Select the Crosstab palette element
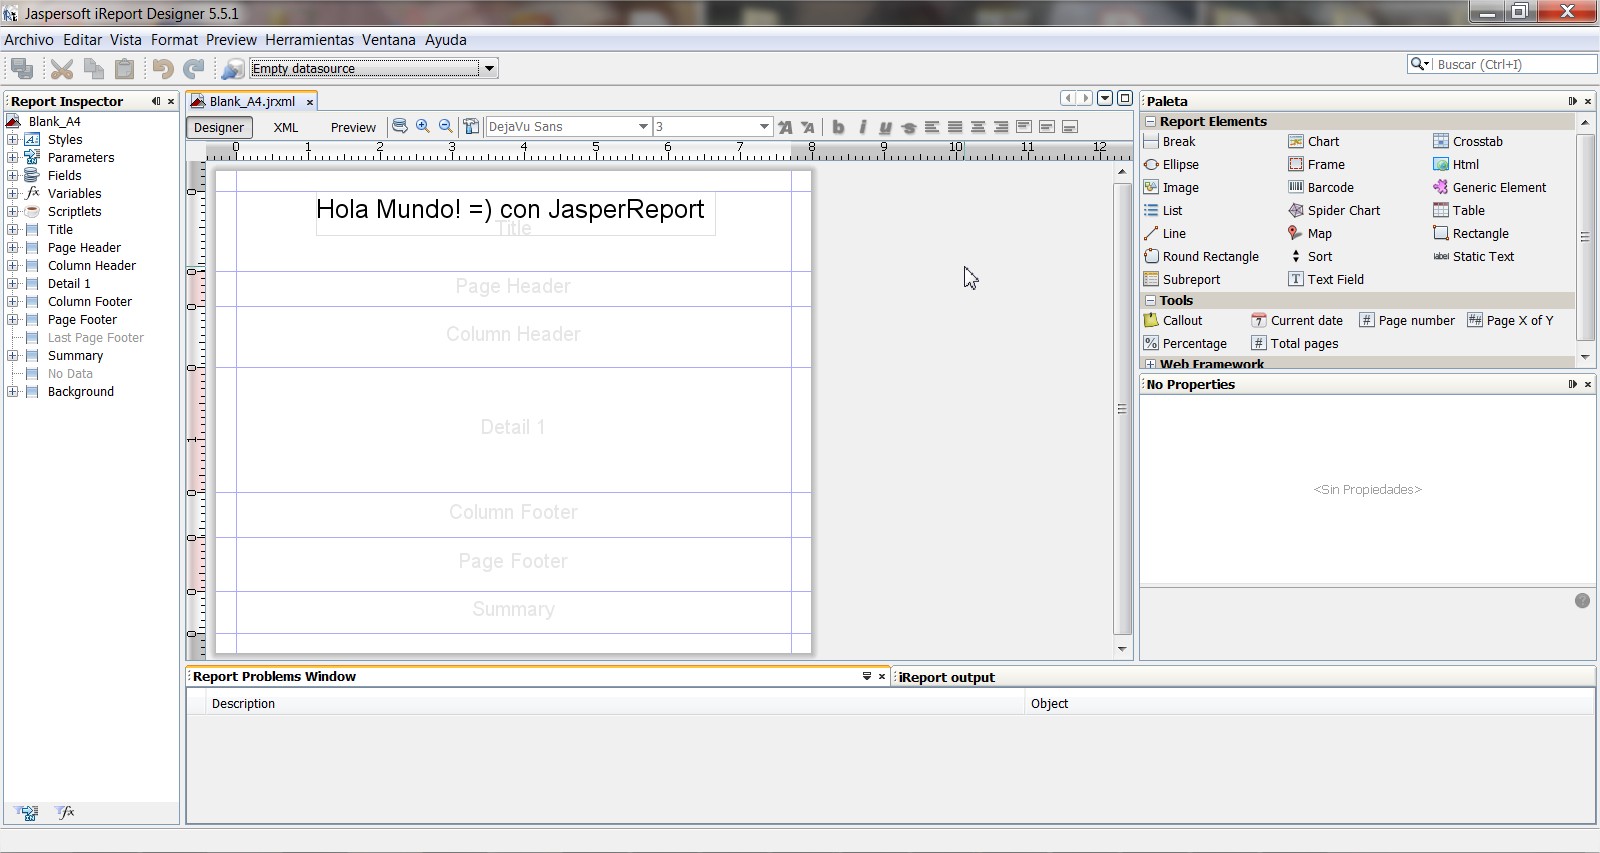 [x=1467, y=142]
